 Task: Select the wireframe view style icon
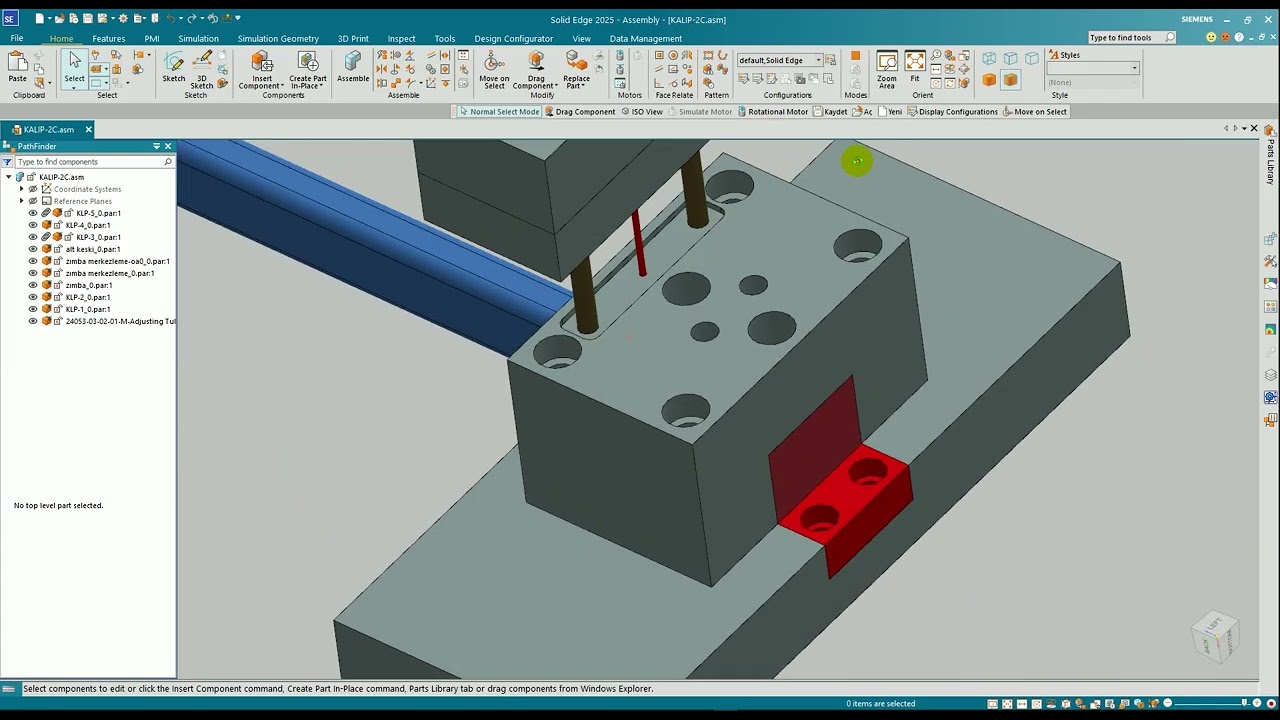click(989, 59)
